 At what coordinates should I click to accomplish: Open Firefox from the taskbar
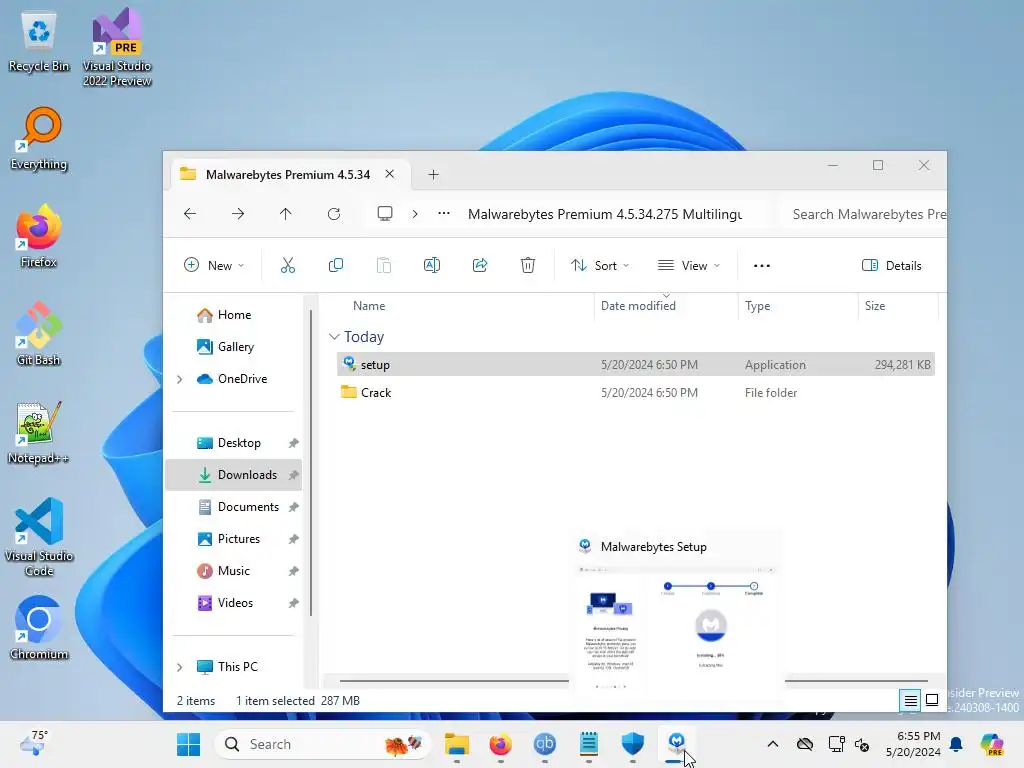tap(501, 744)
